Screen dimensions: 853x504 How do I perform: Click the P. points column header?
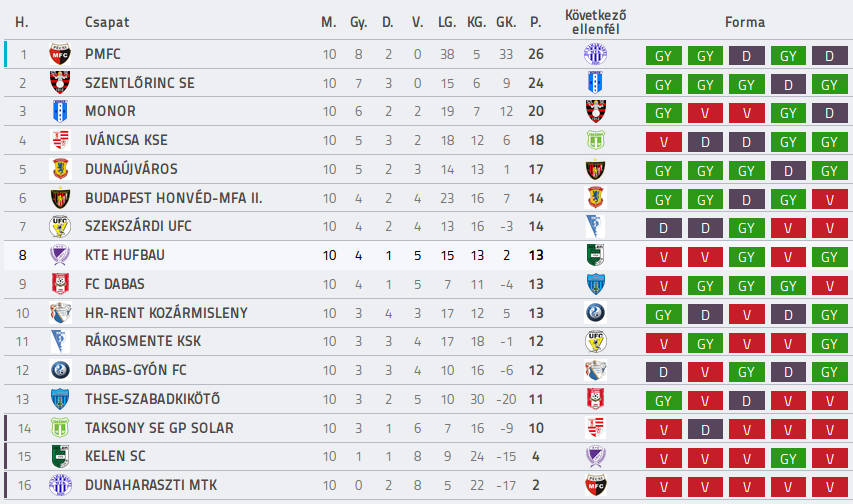535,22
